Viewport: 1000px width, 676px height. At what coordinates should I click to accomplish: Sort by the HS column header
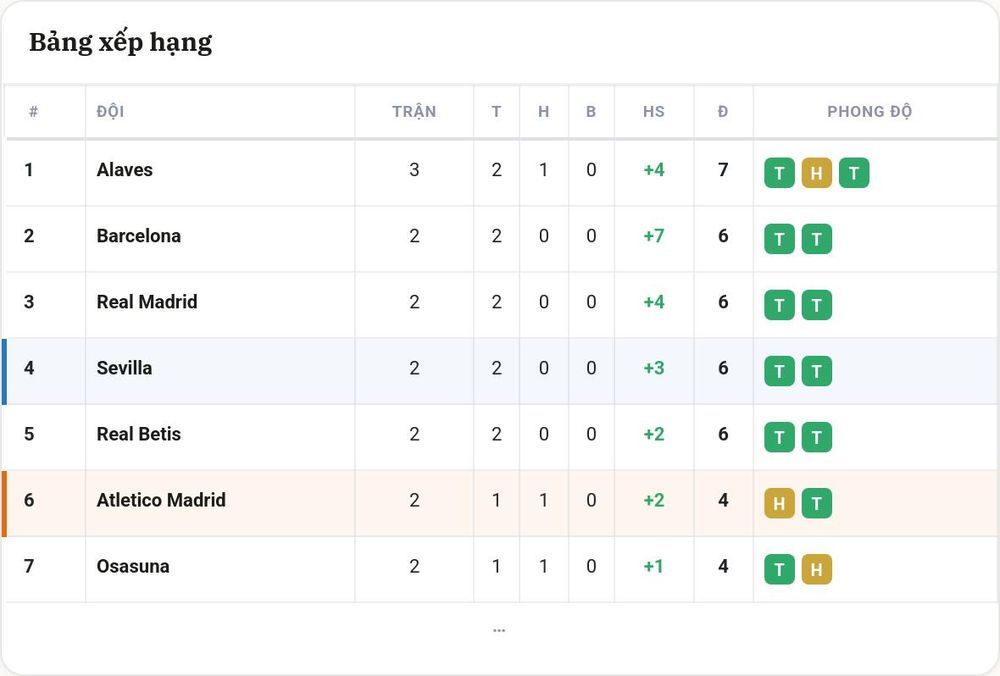654,112
